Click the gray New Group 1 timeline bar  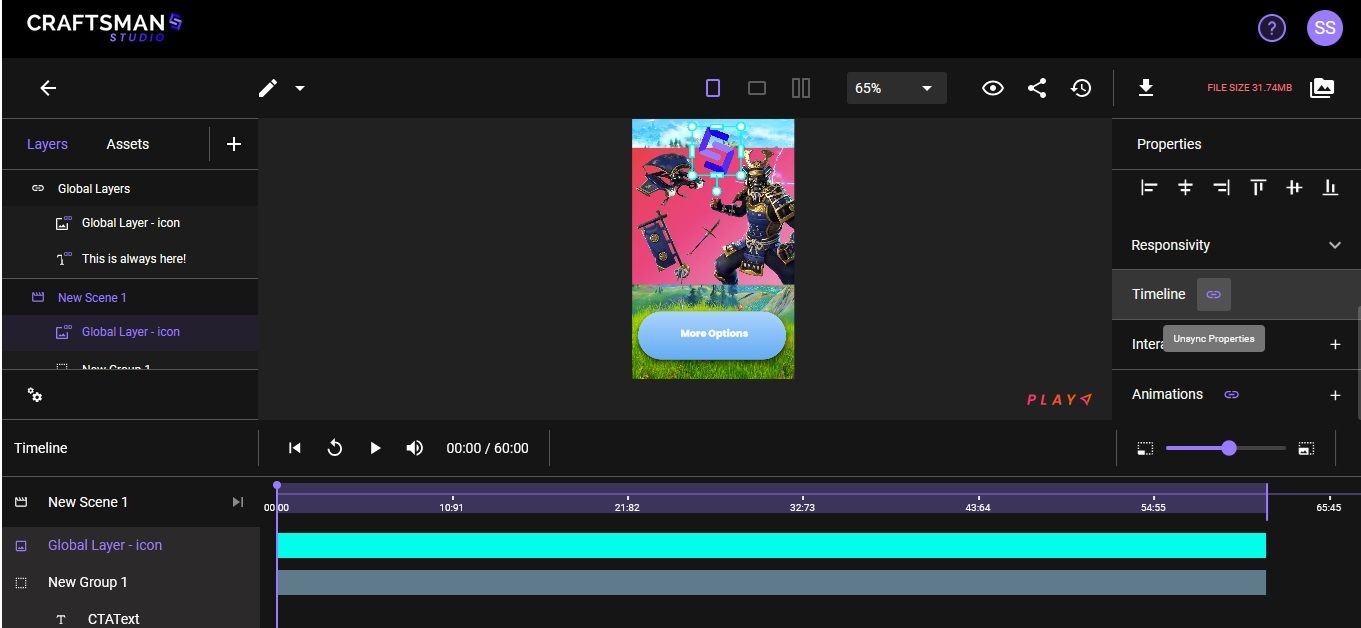point(771,582)
